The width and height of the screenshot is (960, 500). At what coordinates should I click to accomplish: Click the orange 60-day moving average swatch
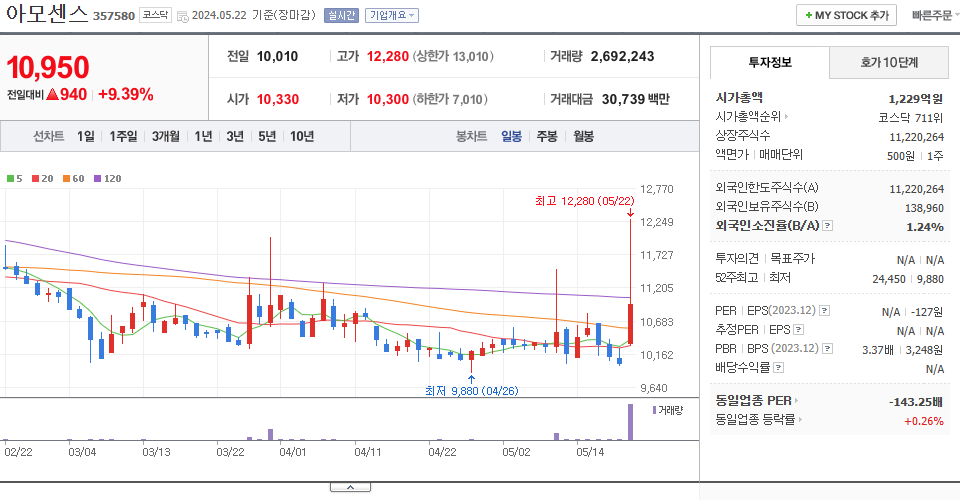[x=66, y=179]
